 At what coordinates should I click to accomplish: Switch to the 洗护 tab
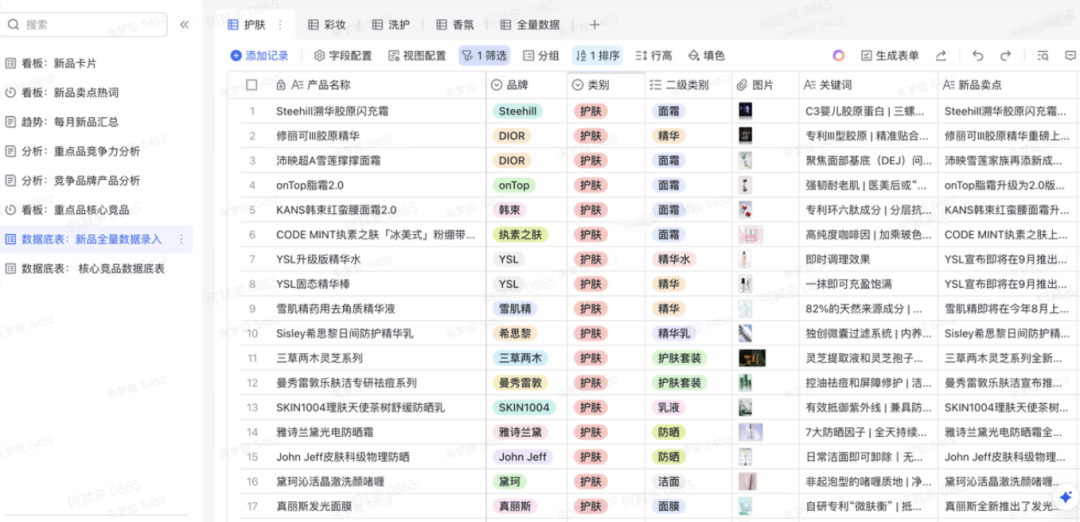(x=391, y=25)
